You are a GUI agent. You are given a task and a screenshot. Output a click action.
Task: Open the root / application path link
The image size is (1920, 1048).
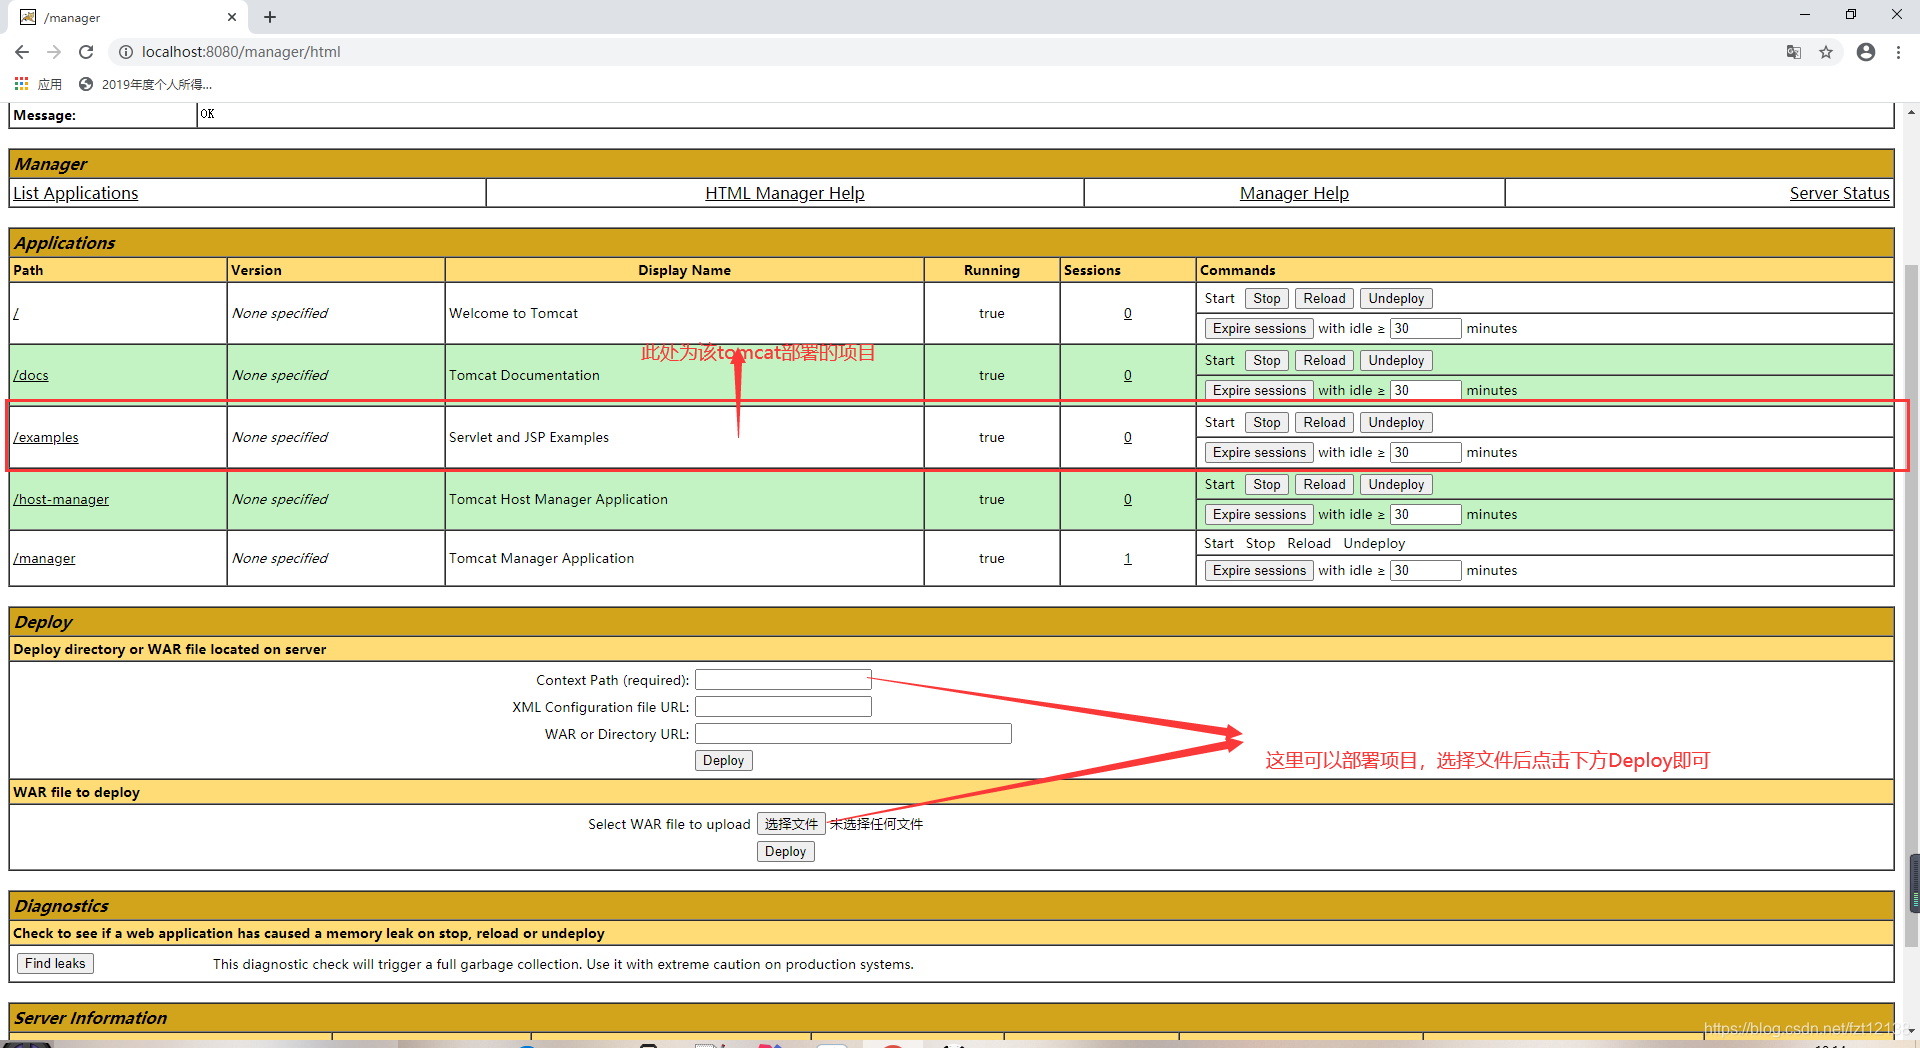(16, 313)
